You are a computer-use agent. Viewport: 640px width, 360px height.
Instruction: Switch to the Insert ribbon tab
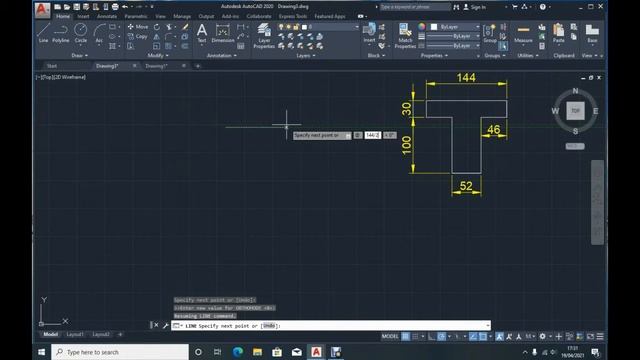click(83, 16)
